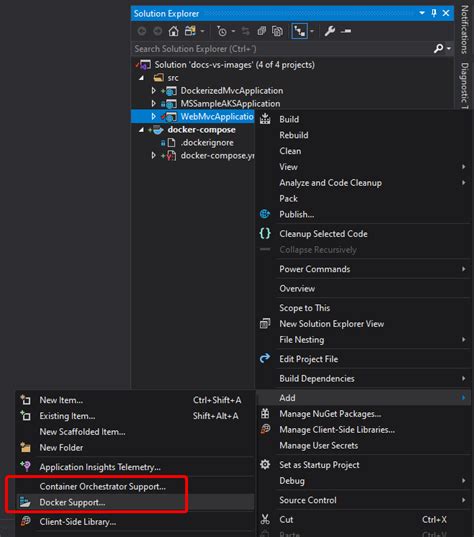Collapse the docker-compose project node
The width and height of the screenshot is (474, 537).
click(141, 130)
